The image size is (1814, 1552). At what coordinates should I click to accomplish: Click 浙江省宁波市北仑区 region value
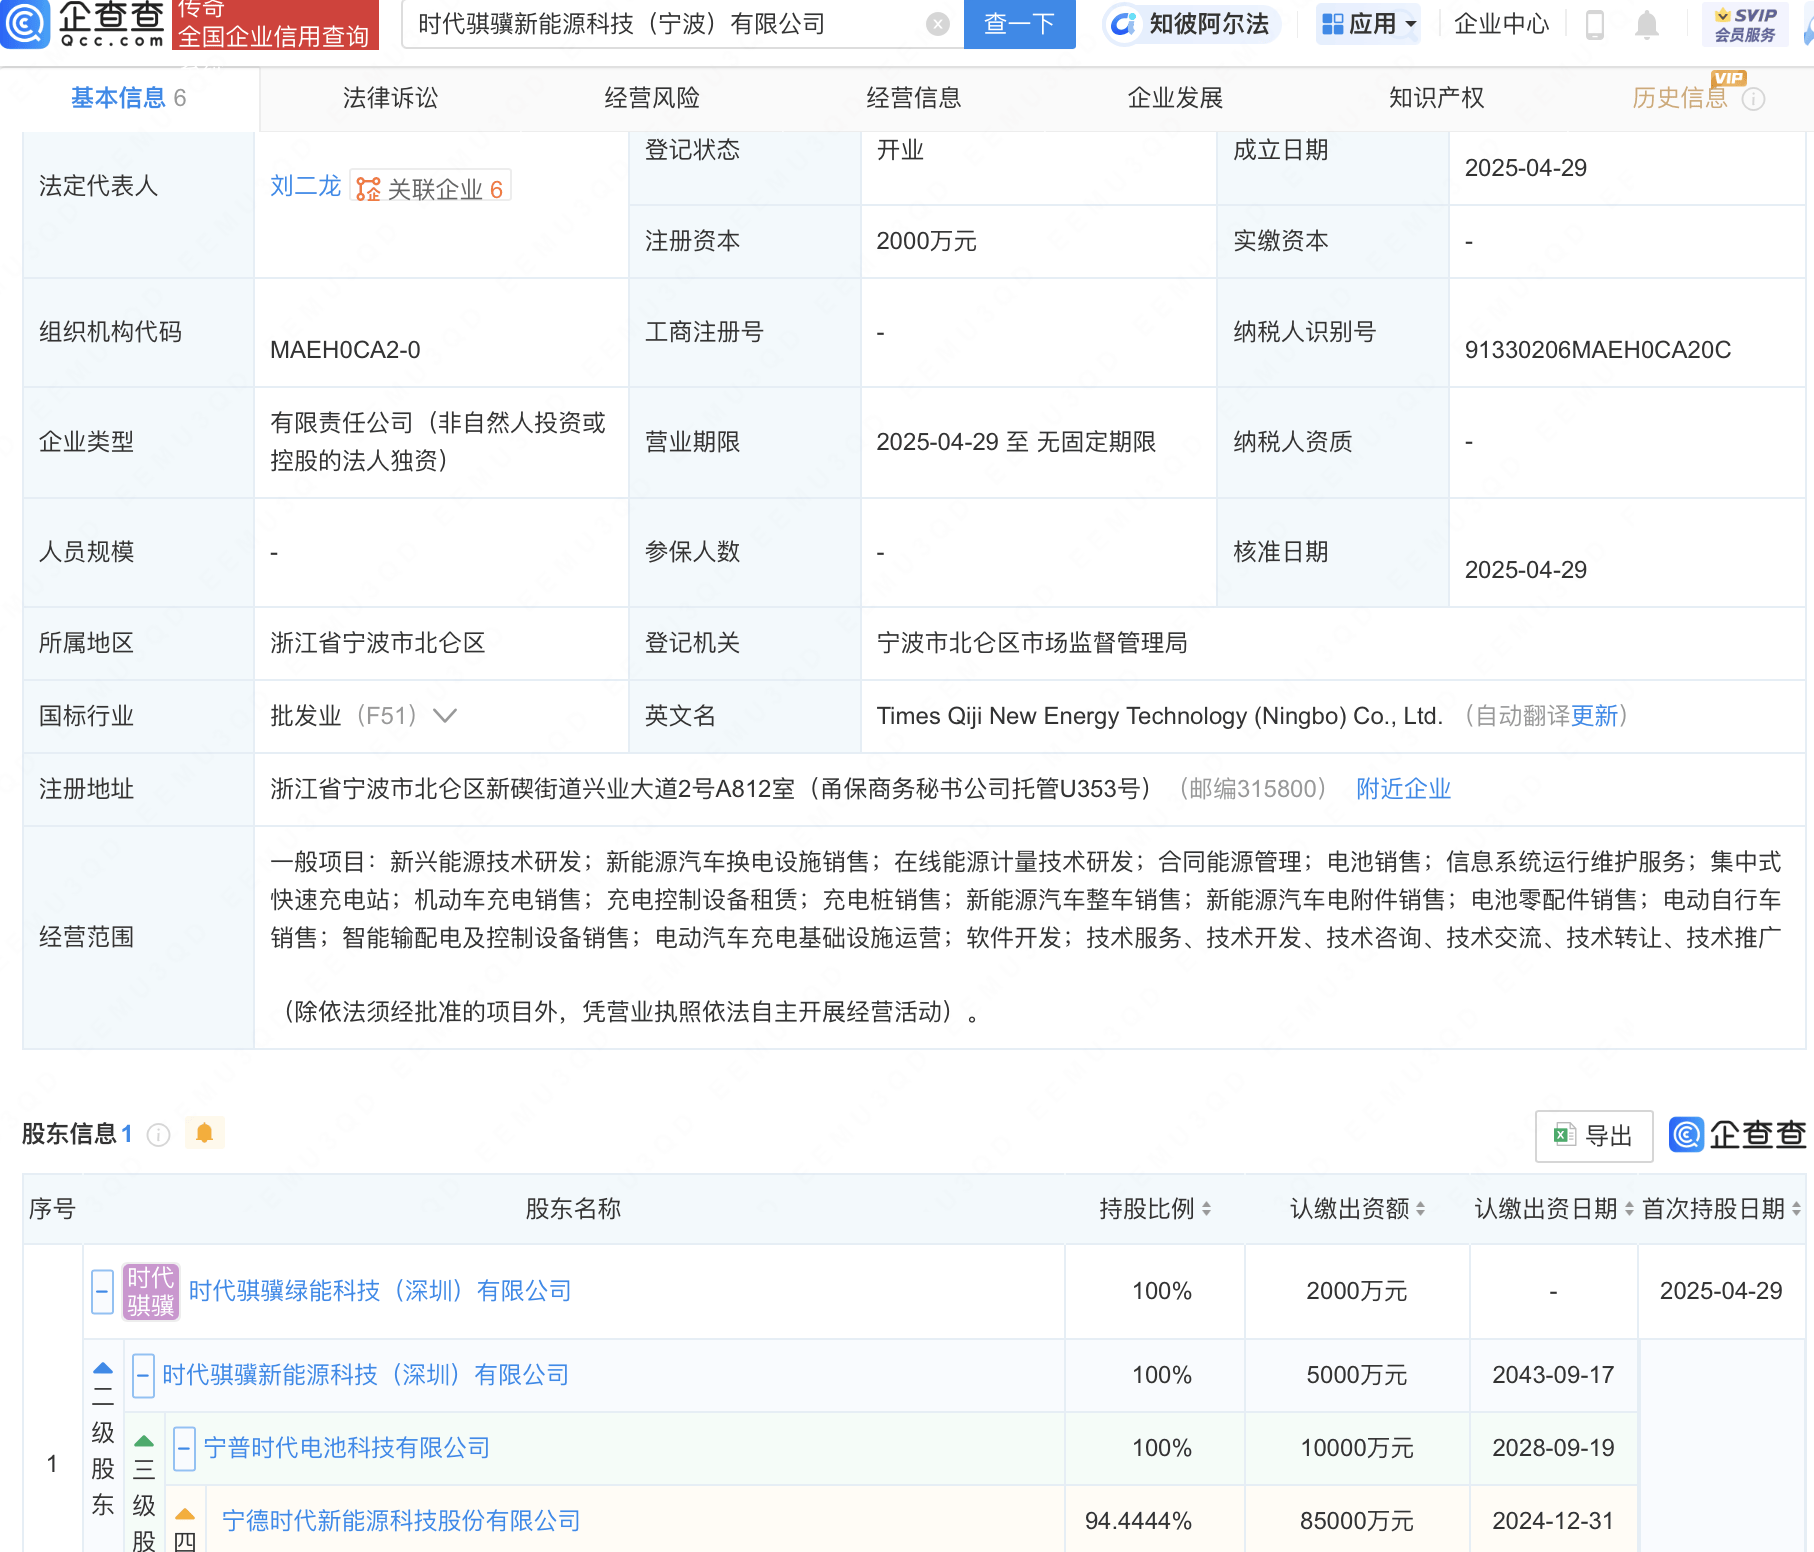378,643
